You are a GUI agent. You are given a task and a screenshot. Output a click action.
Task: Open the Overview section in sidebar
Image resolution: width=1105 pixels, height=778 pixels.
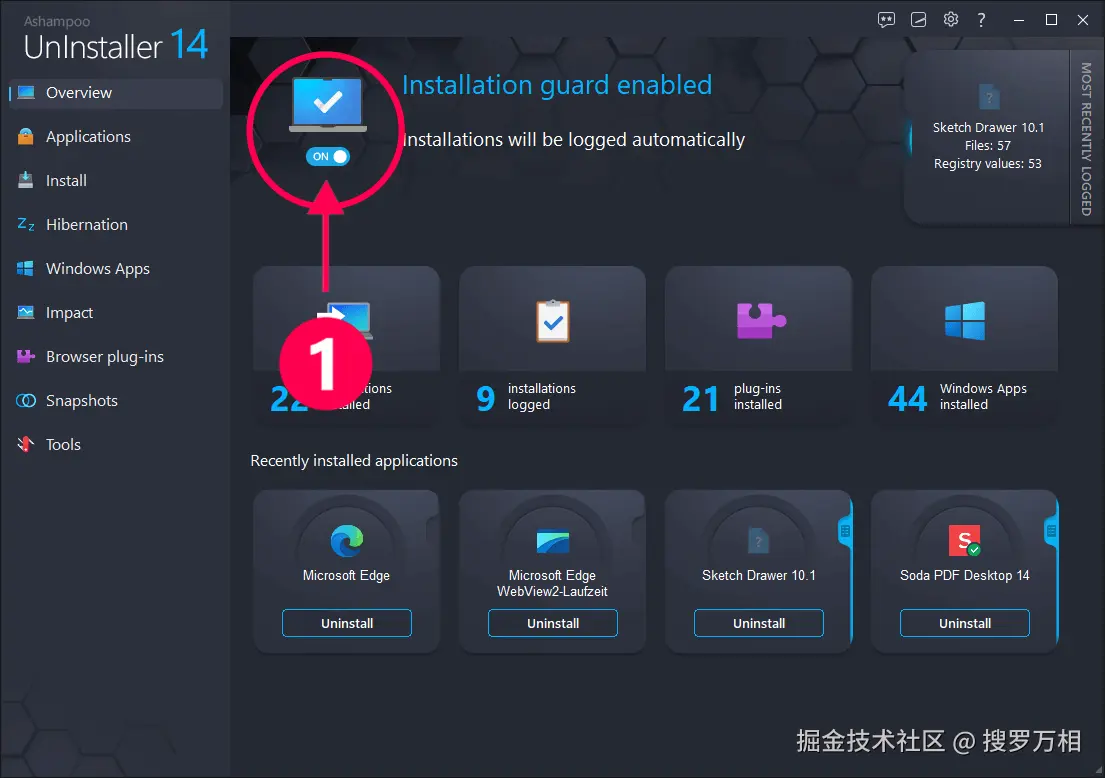coord(116,93)
